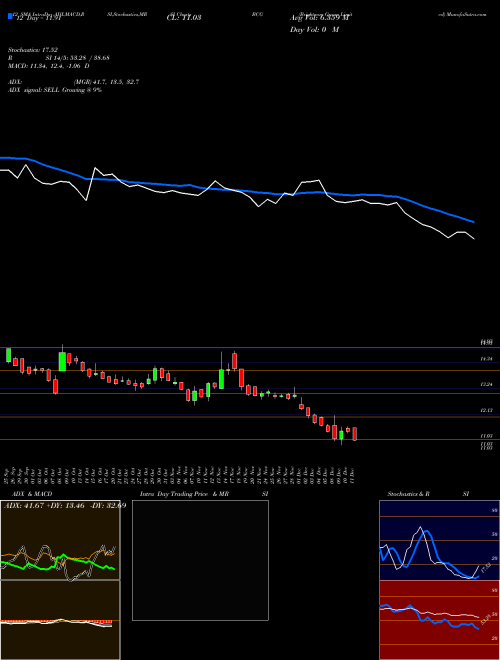Click the 'Day Vol: 0 M' label
This screenshot has height=660, width=500.
(314, 30)
